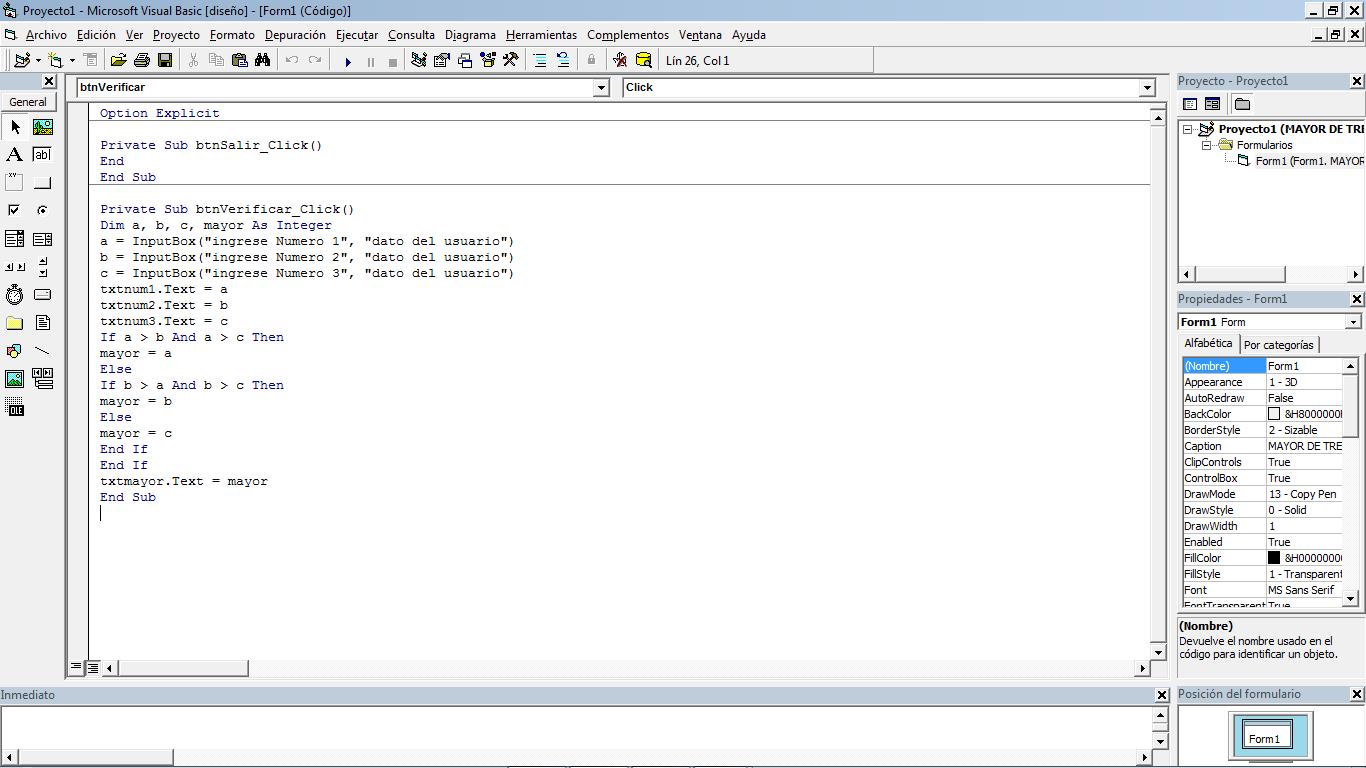The image size is (1366, 768).
Task: Collapse the Formularios folder node
Action: (1206, 144)
